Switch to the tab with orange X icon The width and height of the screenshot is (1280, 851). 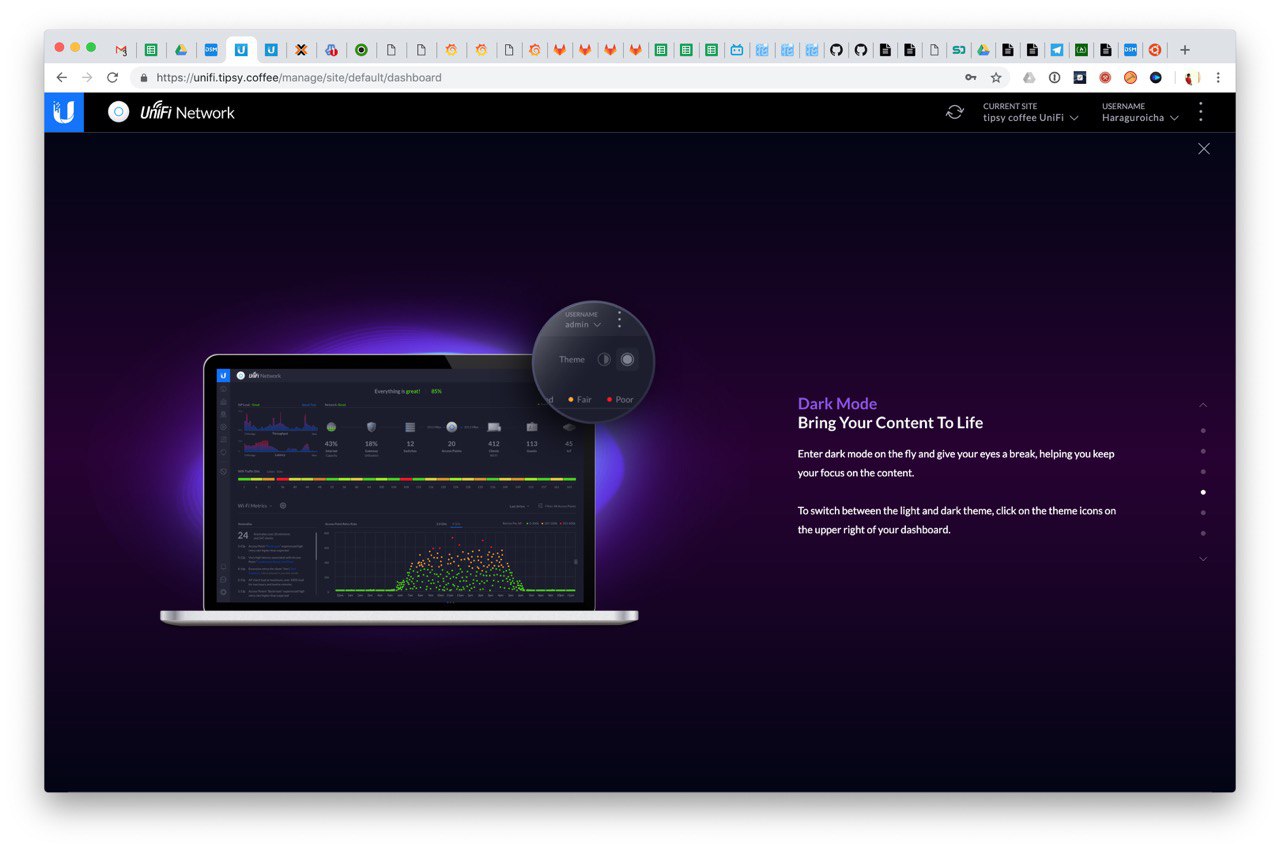pyautogui.click(x=300, y=49)
